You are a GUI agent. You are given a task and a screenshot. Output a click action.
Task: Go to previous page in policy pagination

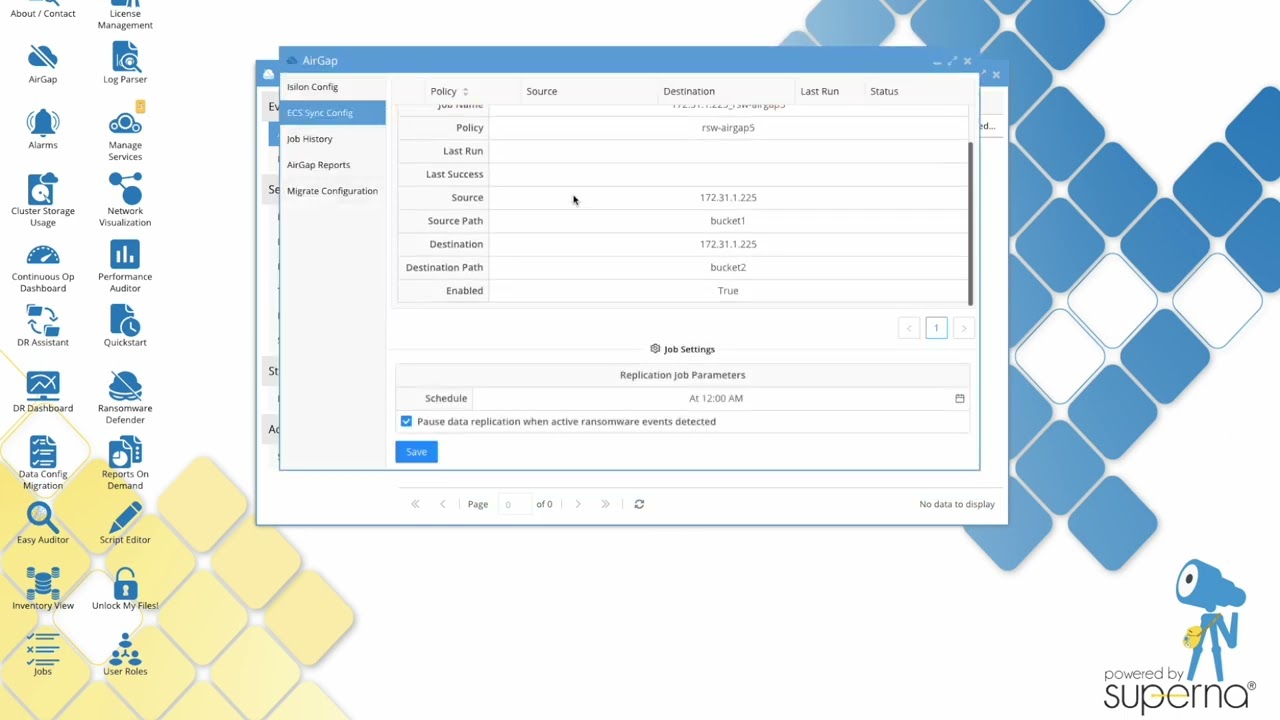(x=909, y=328)
